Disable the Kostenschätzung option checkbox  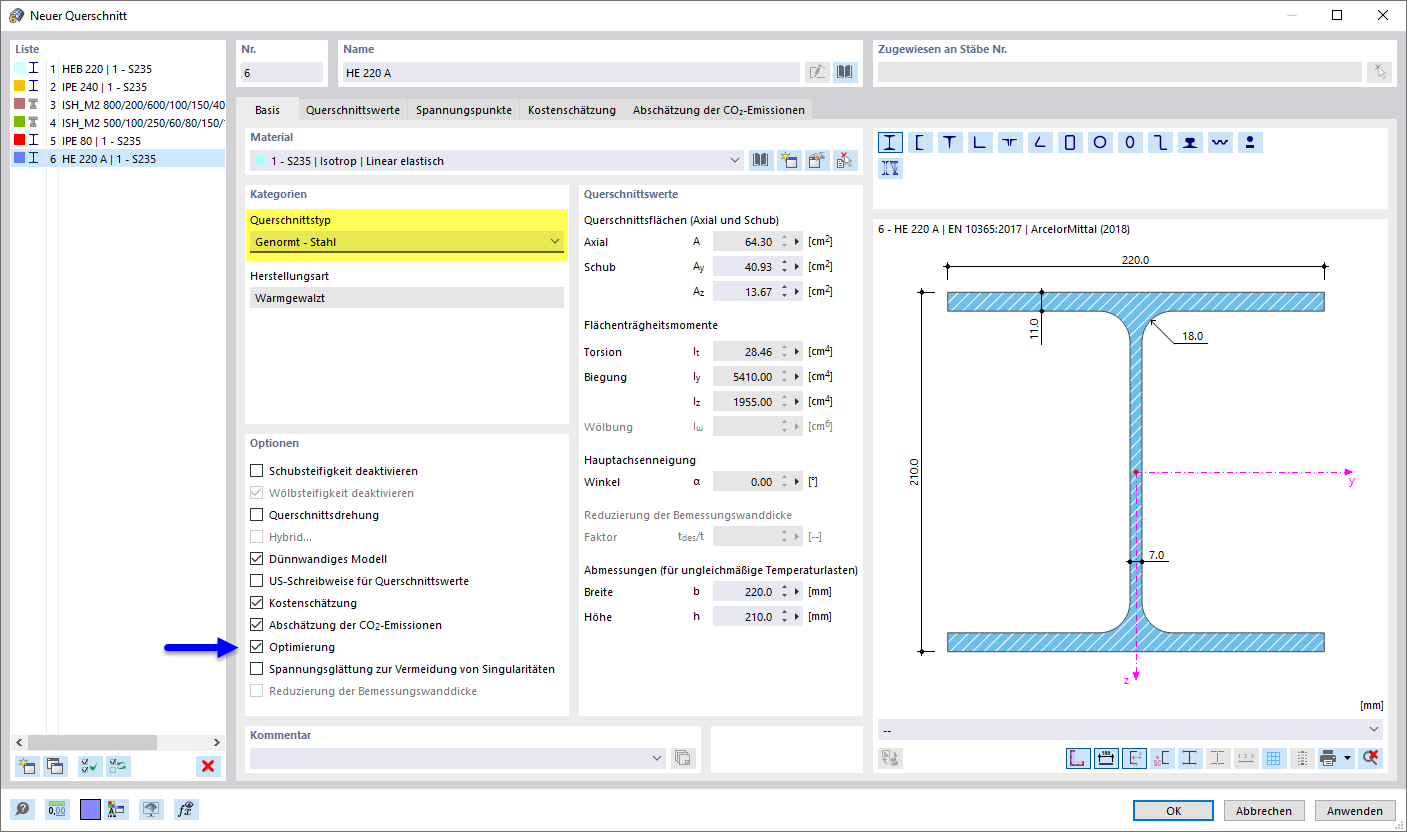(257, 603)
